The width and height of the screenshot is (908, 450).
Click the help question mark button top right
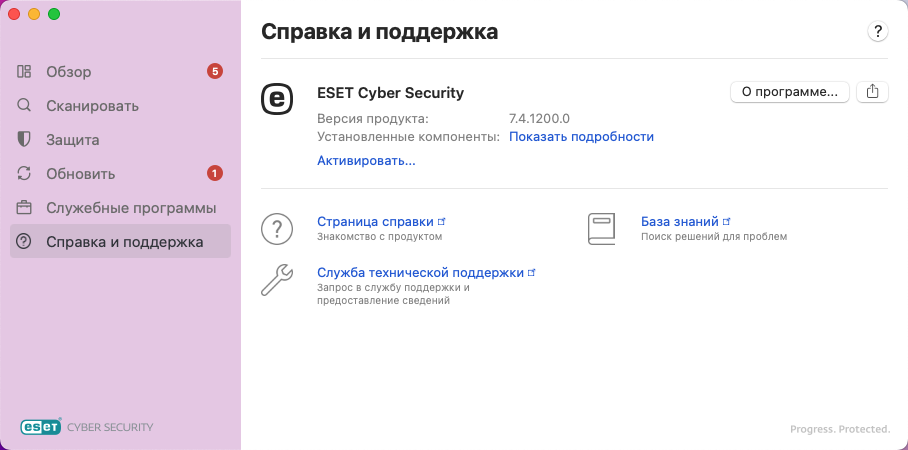878,32
